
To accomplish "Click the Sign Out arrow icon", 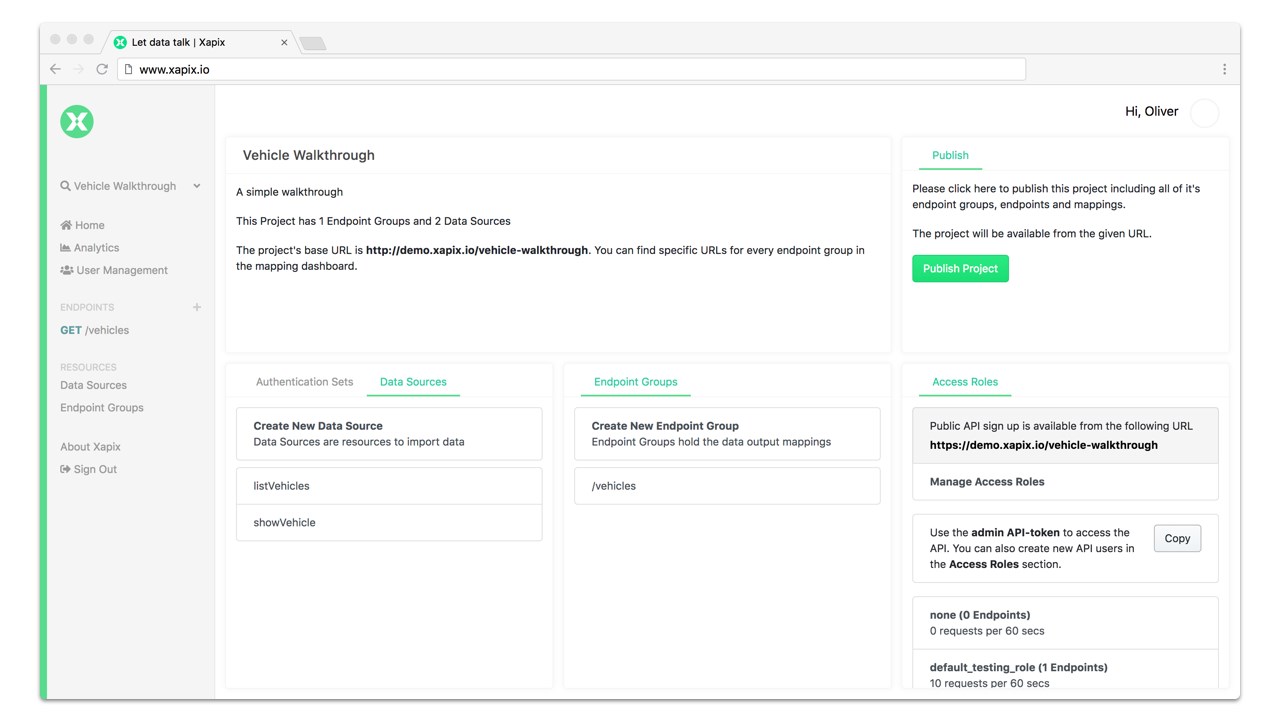I will click(x=66, y=469).
